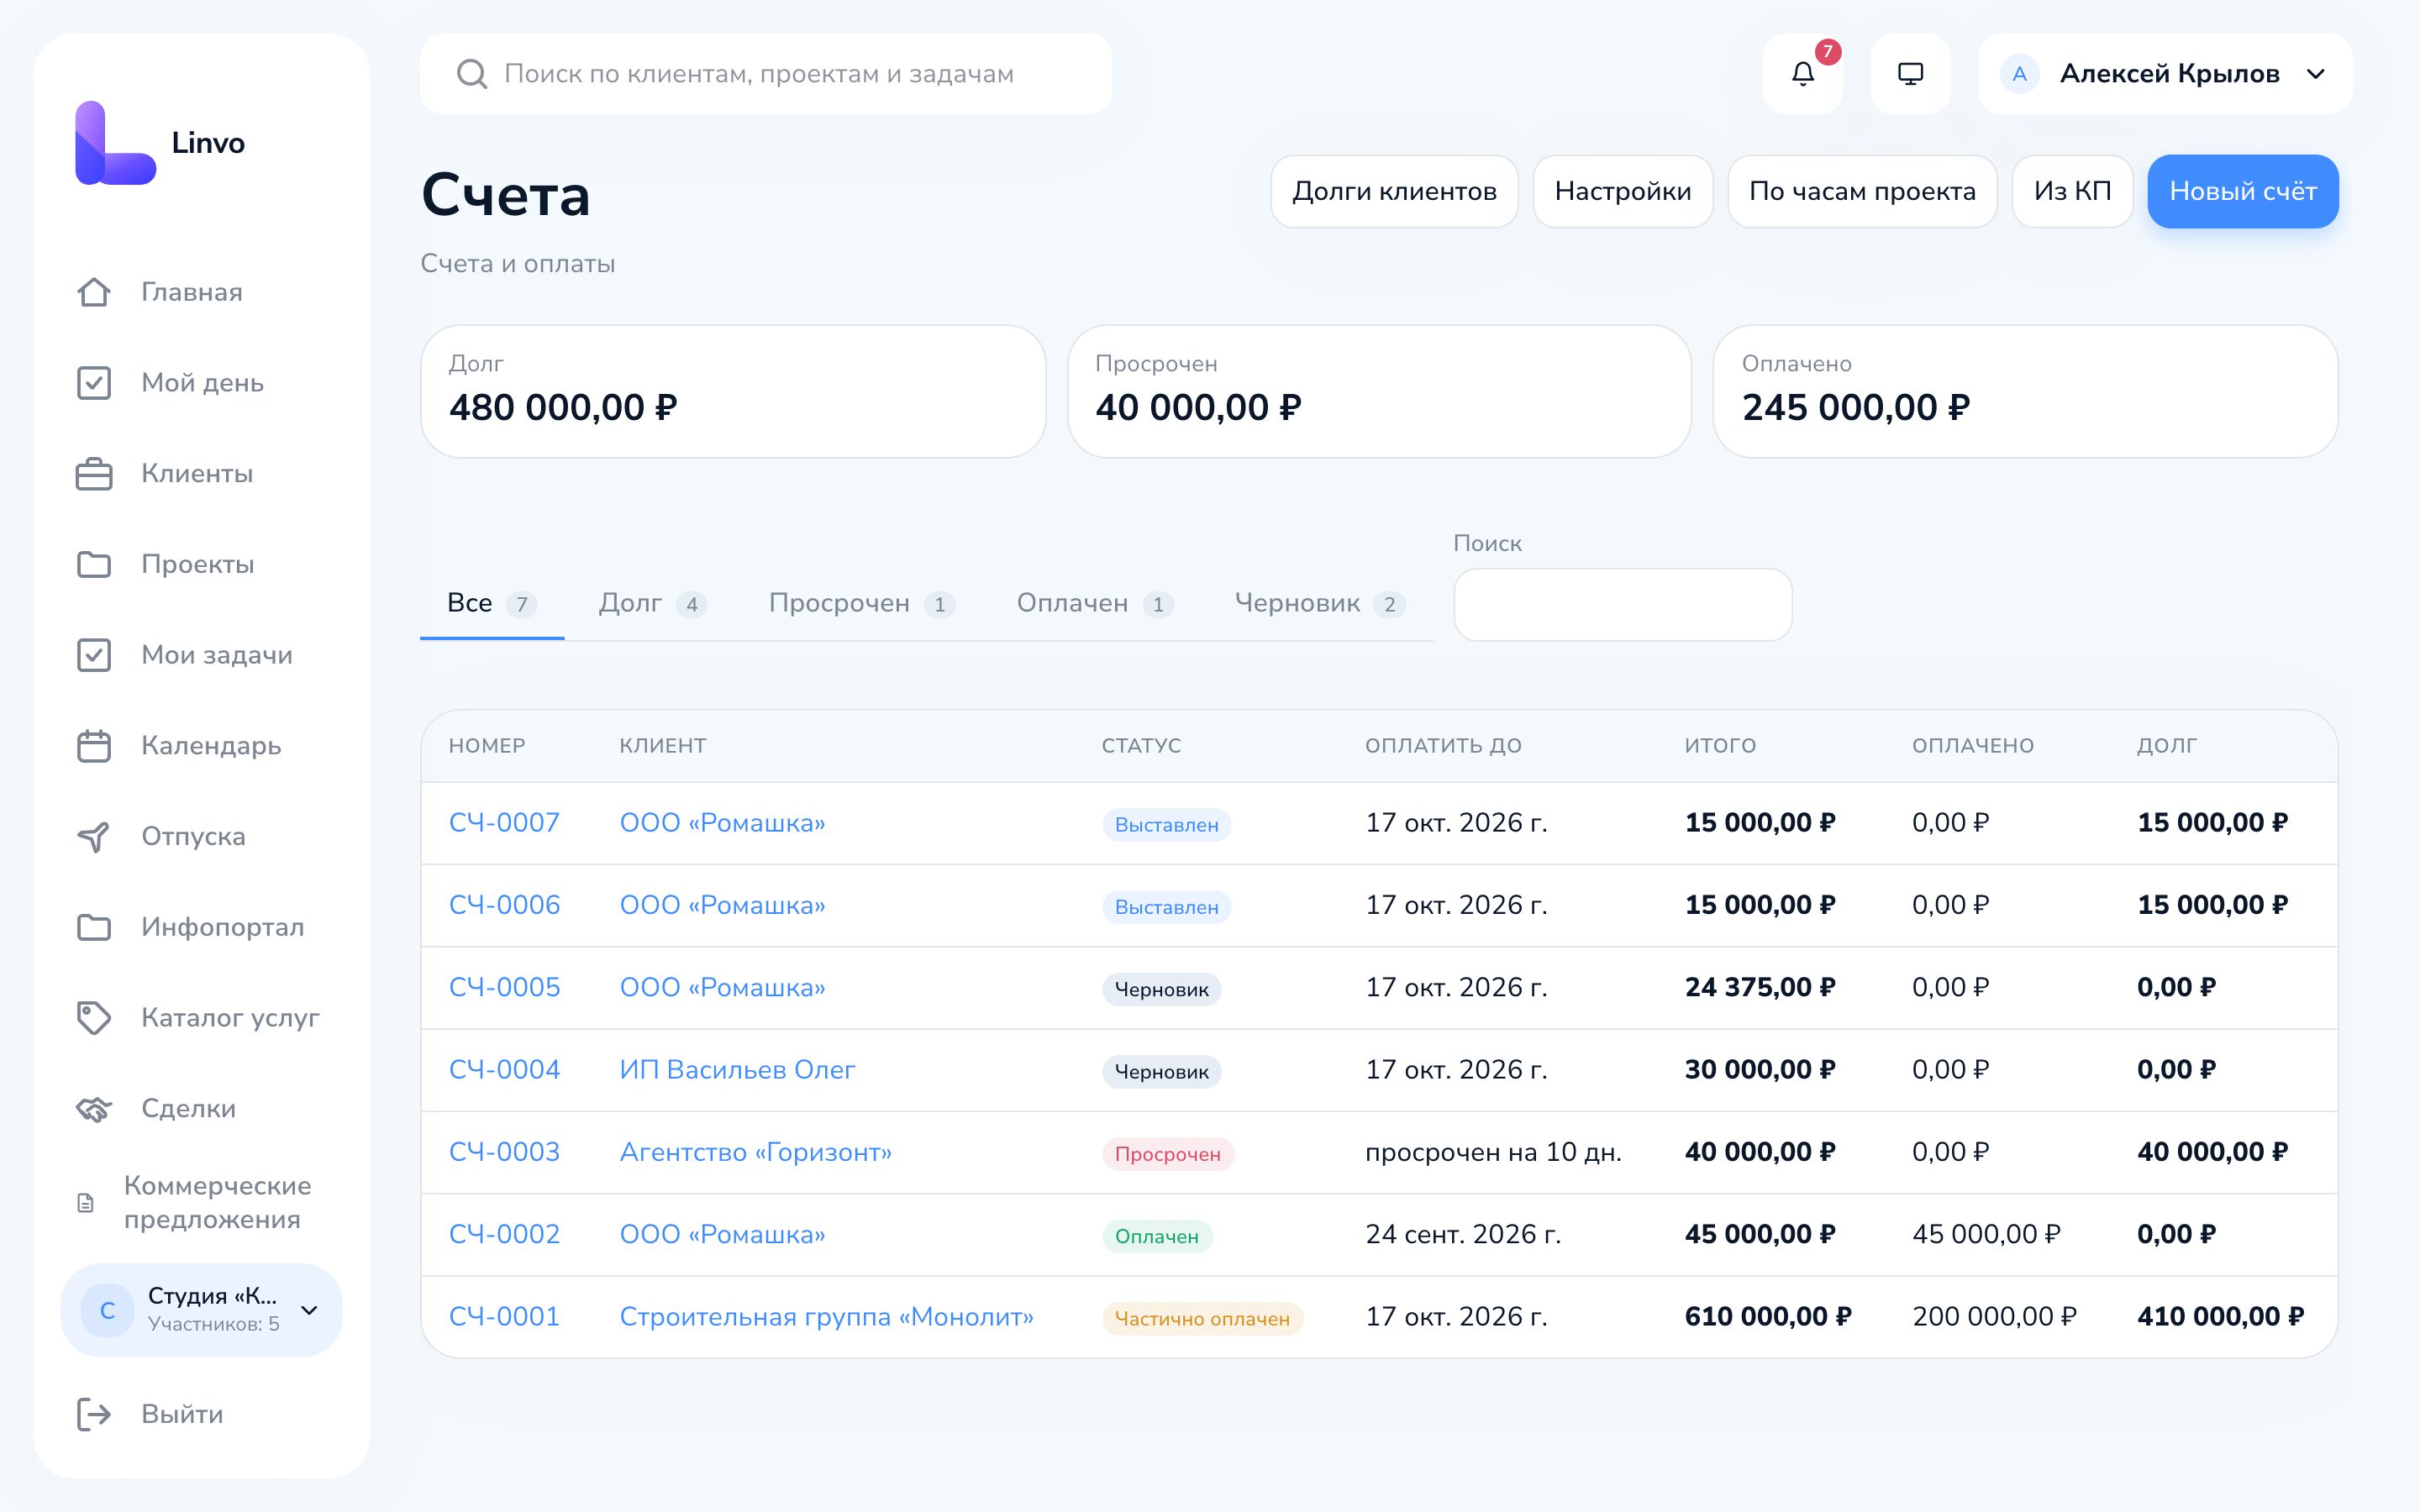Open client ИП Васильев Олег
2420x1512 pixels.
click(x=737, y=1070)
